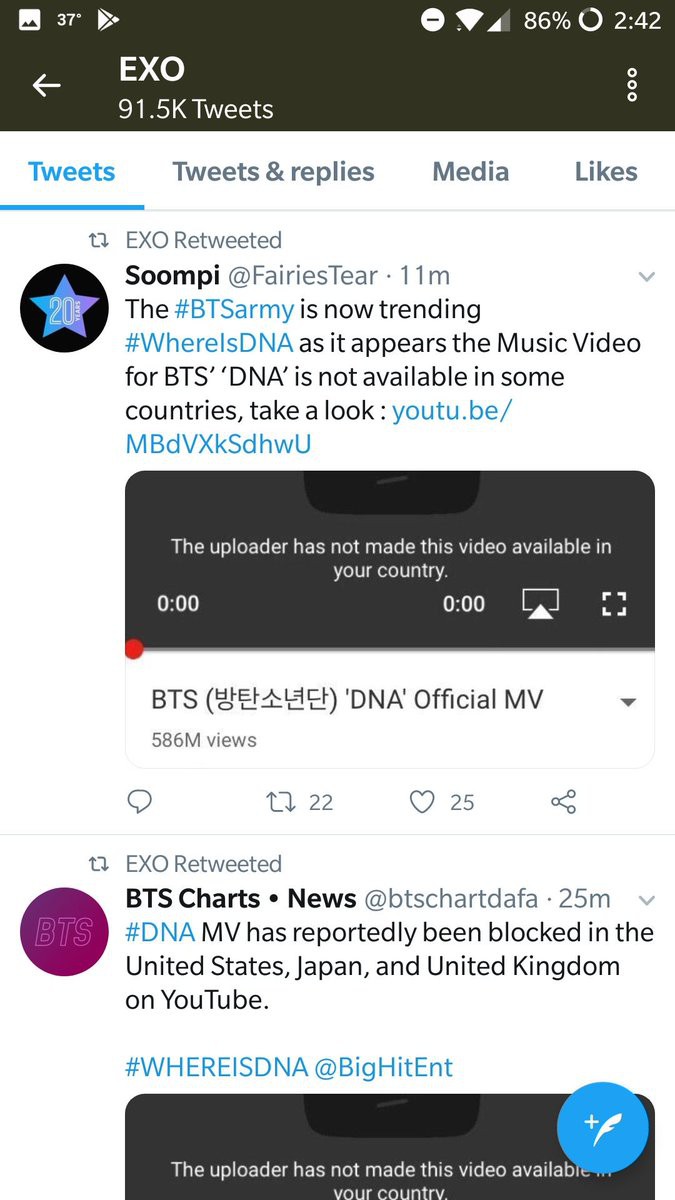
Task: Cast the DNA video via AirPlay icon
Action: pos(540,603)
